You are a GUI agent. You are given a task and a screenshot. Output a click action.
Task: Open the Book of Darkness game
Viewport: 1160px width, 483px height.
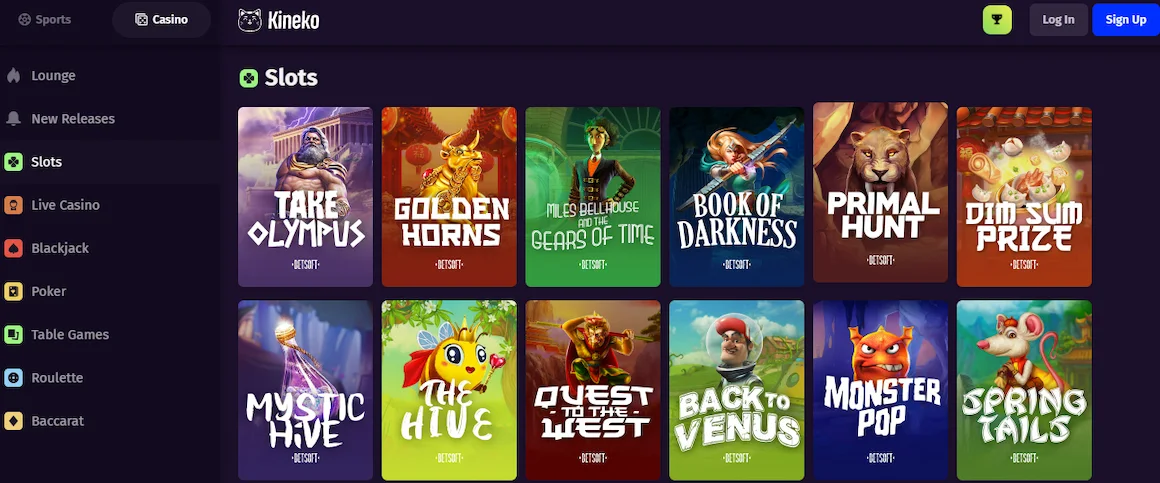click(737, 197)
